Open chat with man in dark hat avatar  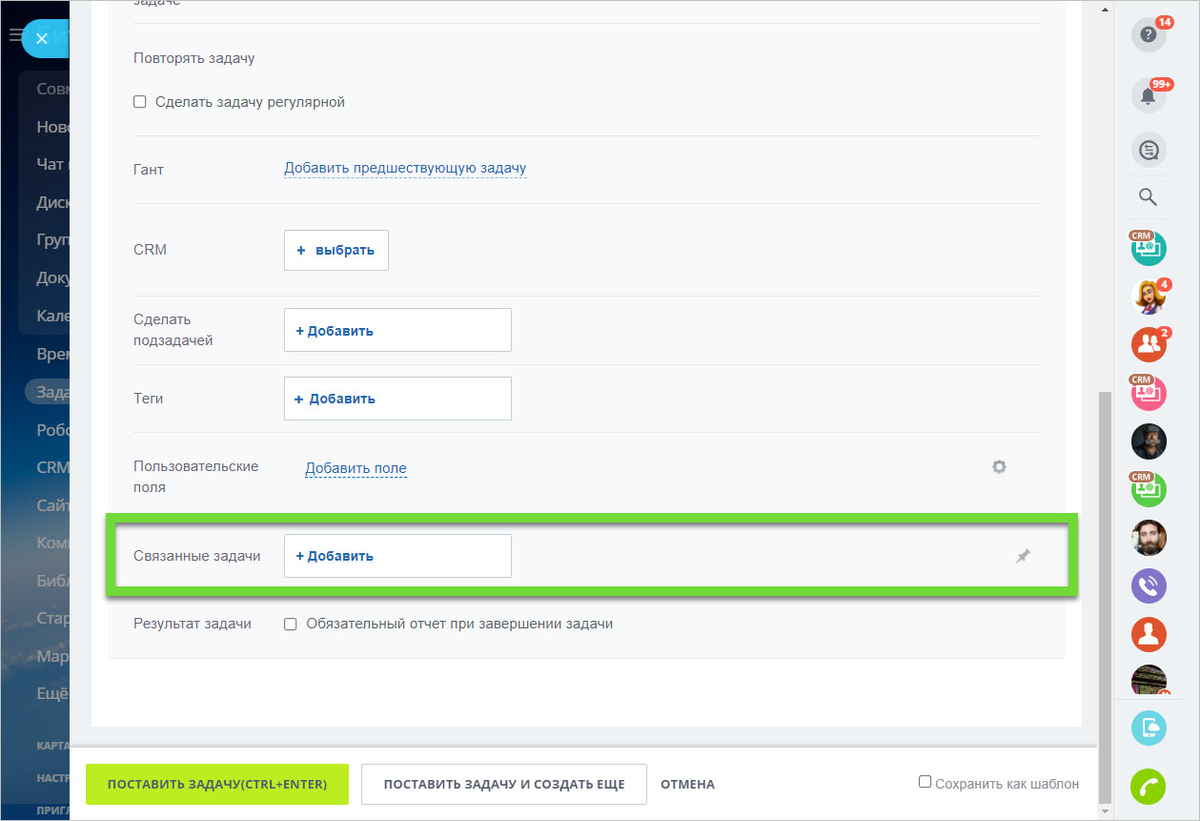click(1149, 441)
